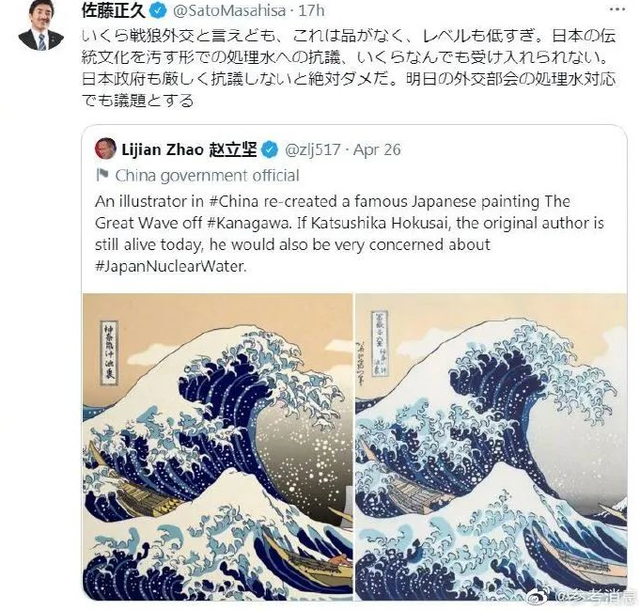Click the Japanese tweet text by 佐藤正久
The height and width of the screenshot is (610, 640).
[349, 68]
